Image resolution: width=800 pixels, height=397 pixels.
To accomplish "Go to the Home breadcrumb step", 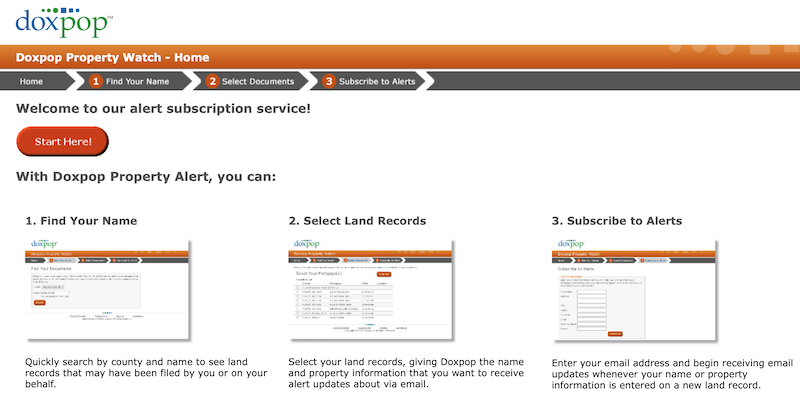I will (x=31, y=81).
